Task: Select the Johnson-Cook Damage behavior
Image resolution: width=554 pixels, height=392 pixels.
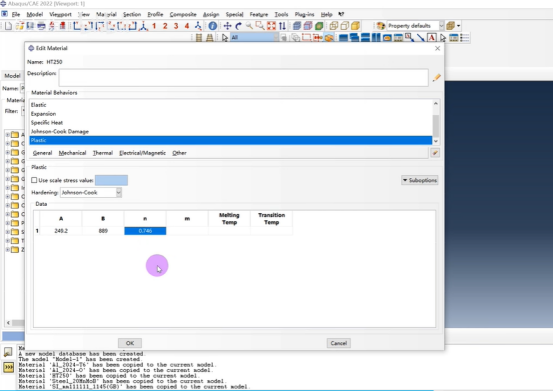Action: pyautogui.click(x=230, y=131)
